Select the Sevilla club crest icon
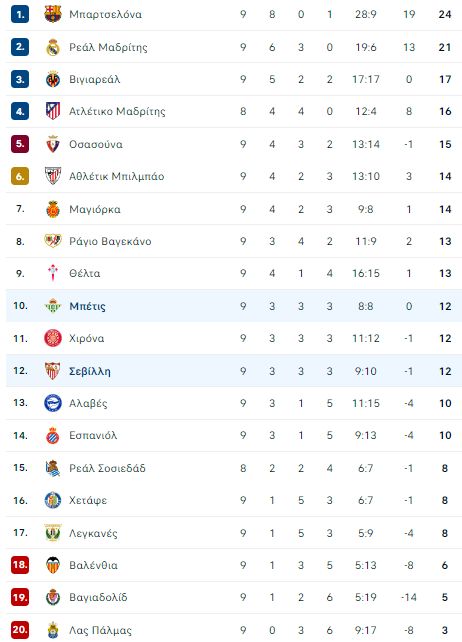 (x=53, y=371)
